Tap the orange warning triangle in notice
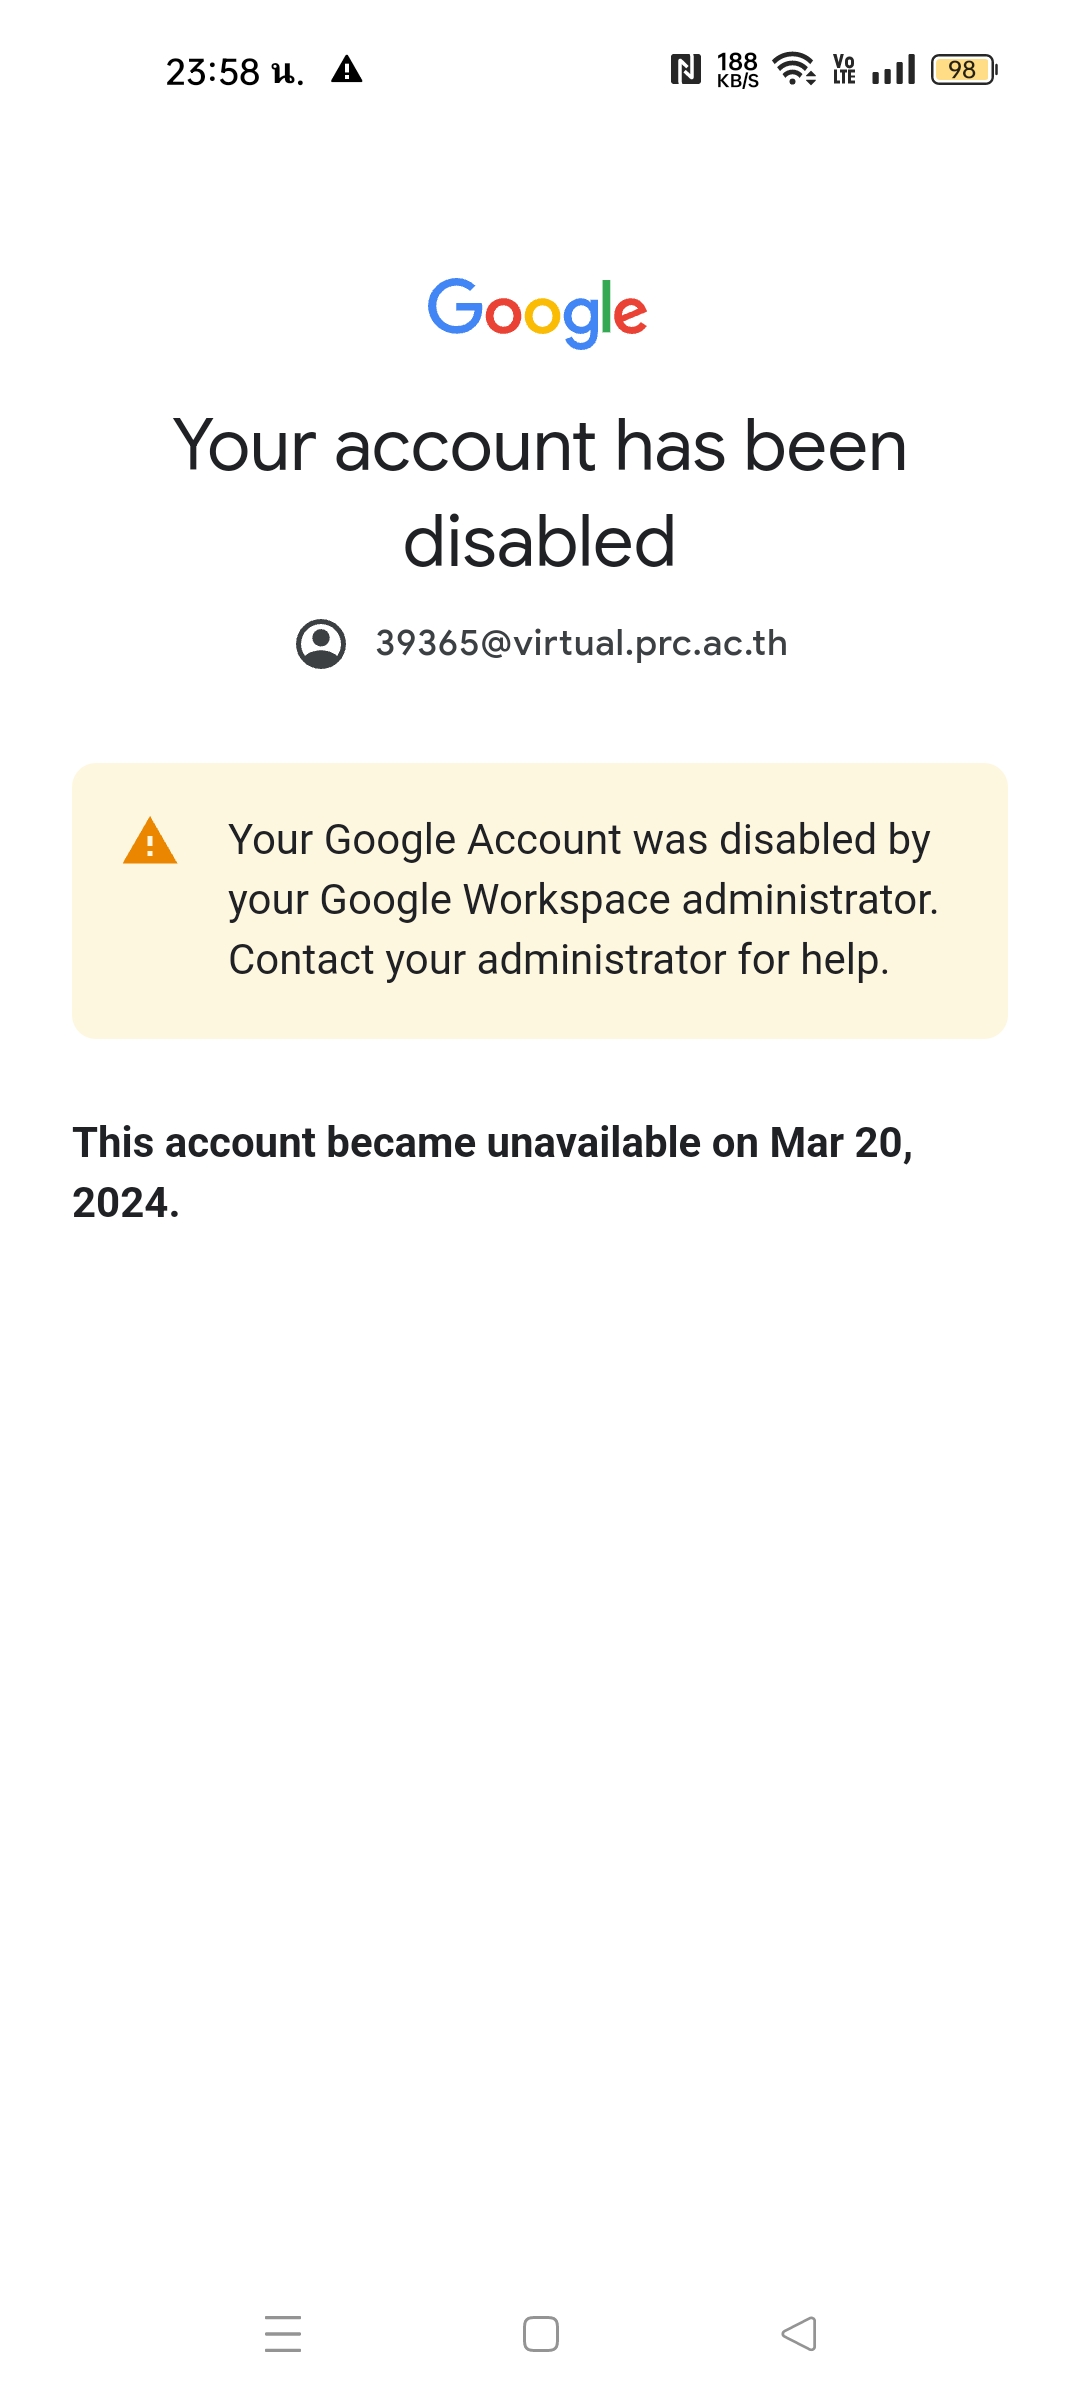1080x2400 pixels. click(150, 841)
